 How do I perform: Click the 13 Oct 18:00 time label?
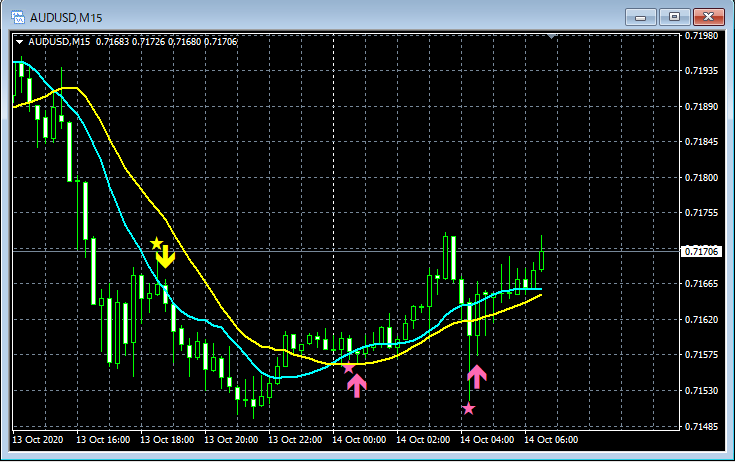[x=167, y=440]
